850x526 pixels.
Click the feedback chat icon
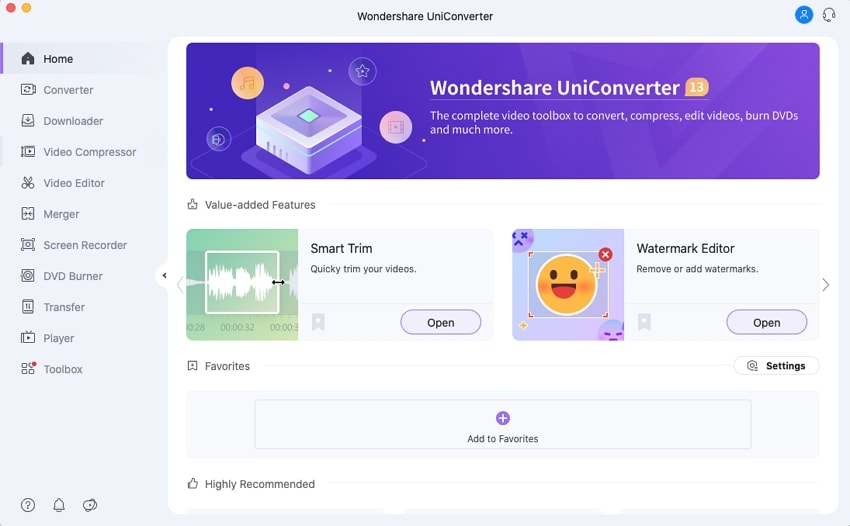pyautogui.click(x=90, y=505)
